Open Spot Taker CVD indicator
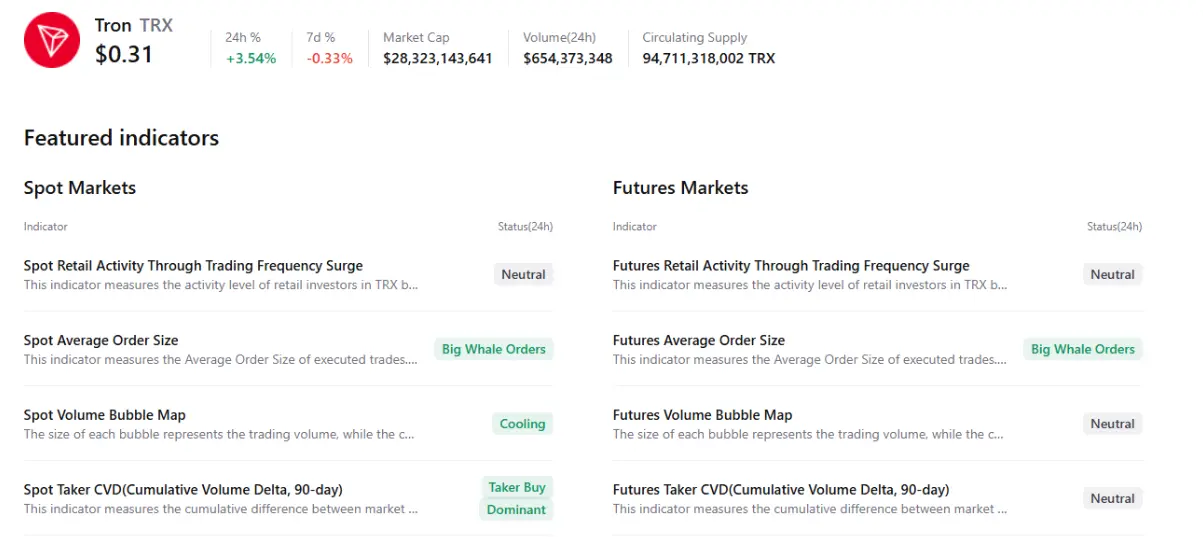 pyautogui.click(x=183, y=490)
